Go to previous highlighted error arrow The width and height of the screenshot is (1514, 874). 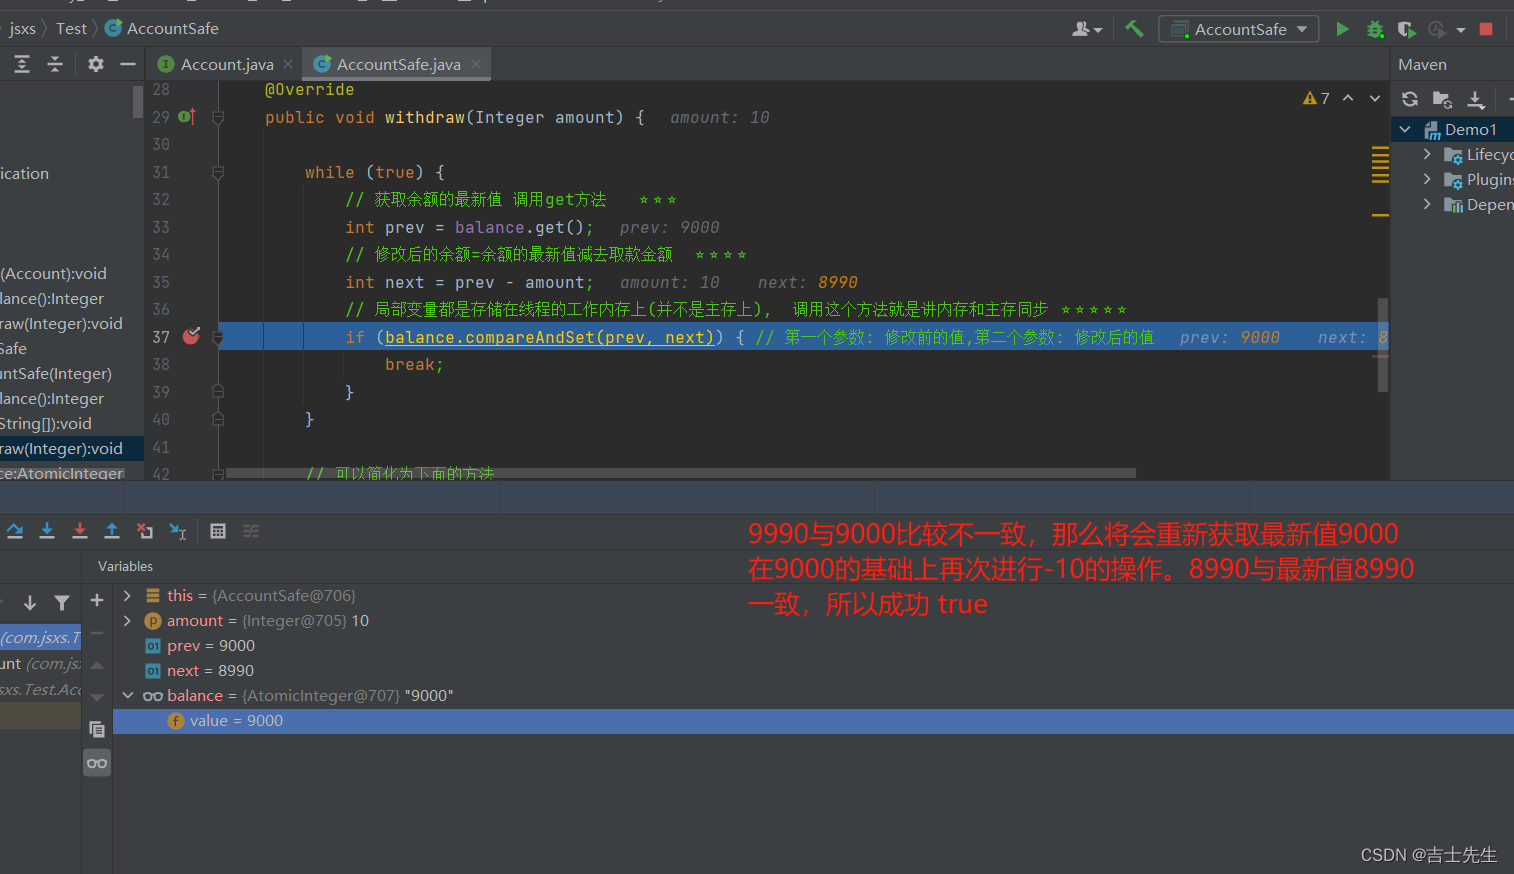(1348, 98)
